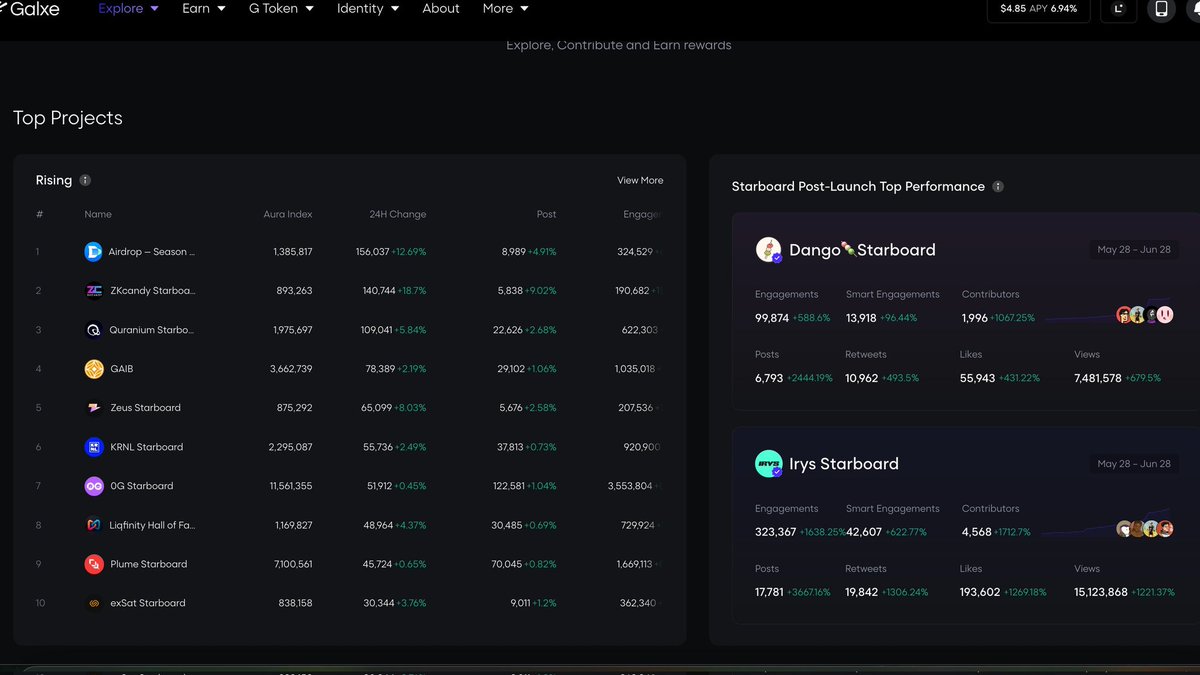Click the Plume Starboard logo icon
The height and width of the screenshot is (675, 1200).
pos(94,564)
